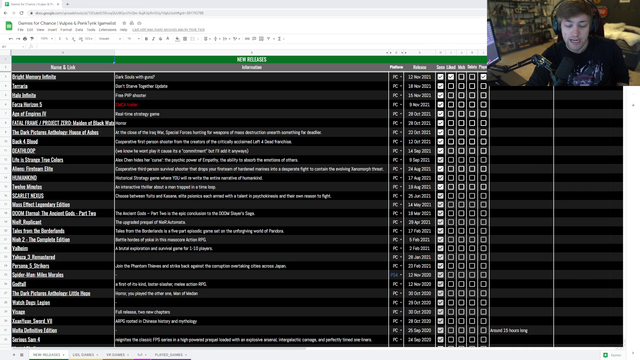Screen dimensions: 640x360
Task: Select the Paint format tool
Action: tap(32, 39)
